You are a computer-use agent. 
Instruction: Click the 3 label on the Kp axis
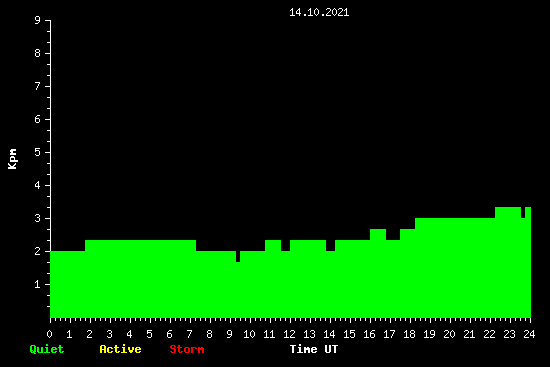(38, 218)
